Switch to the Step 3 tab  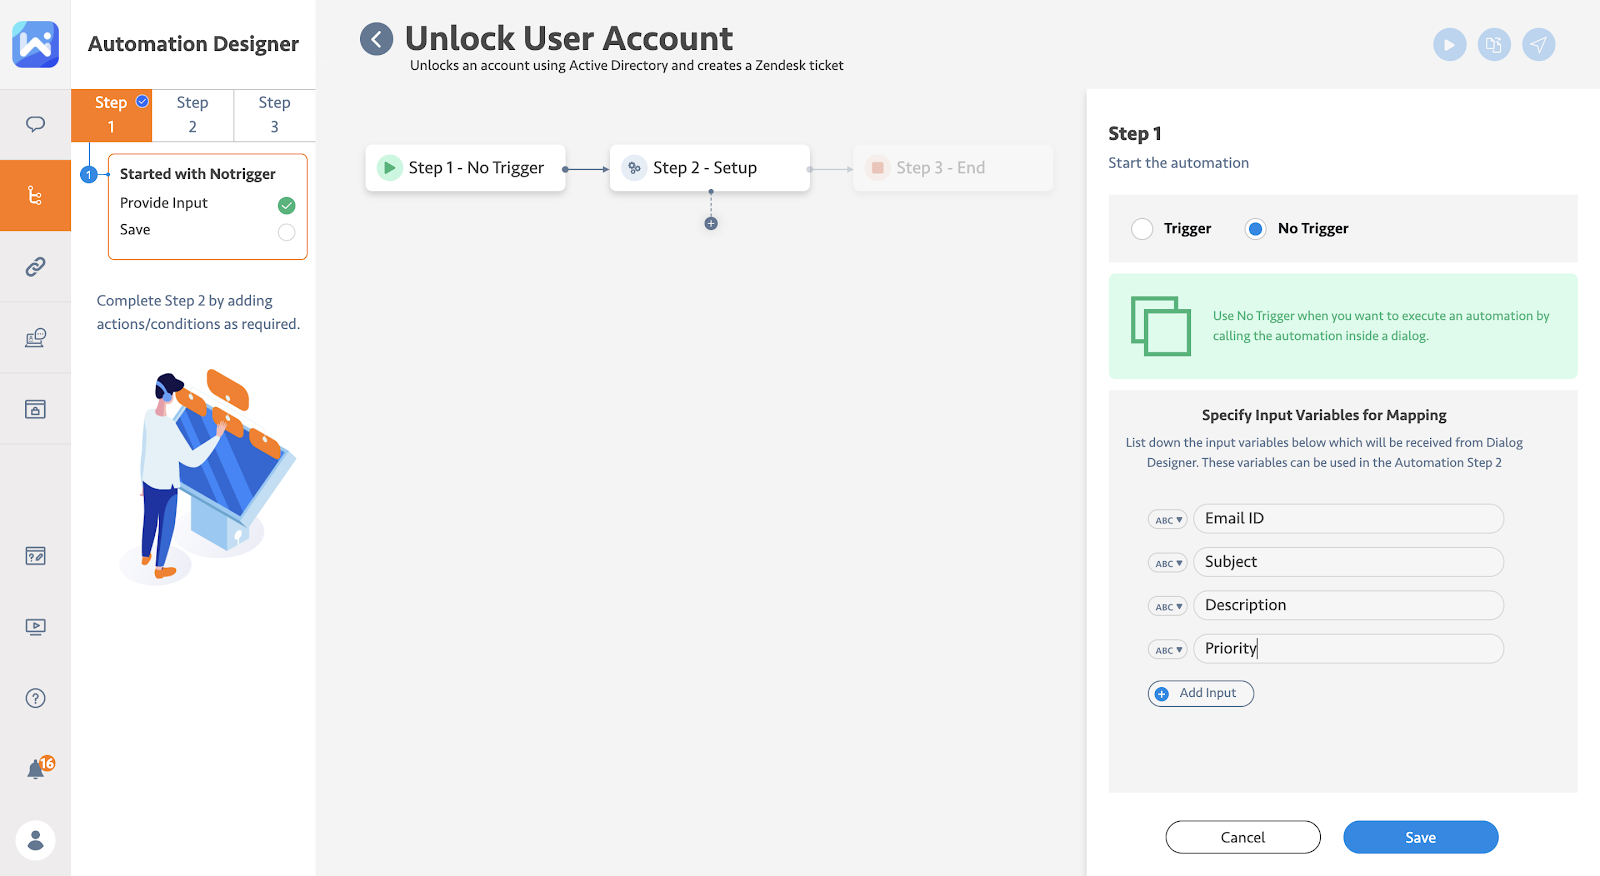(274, 115)
